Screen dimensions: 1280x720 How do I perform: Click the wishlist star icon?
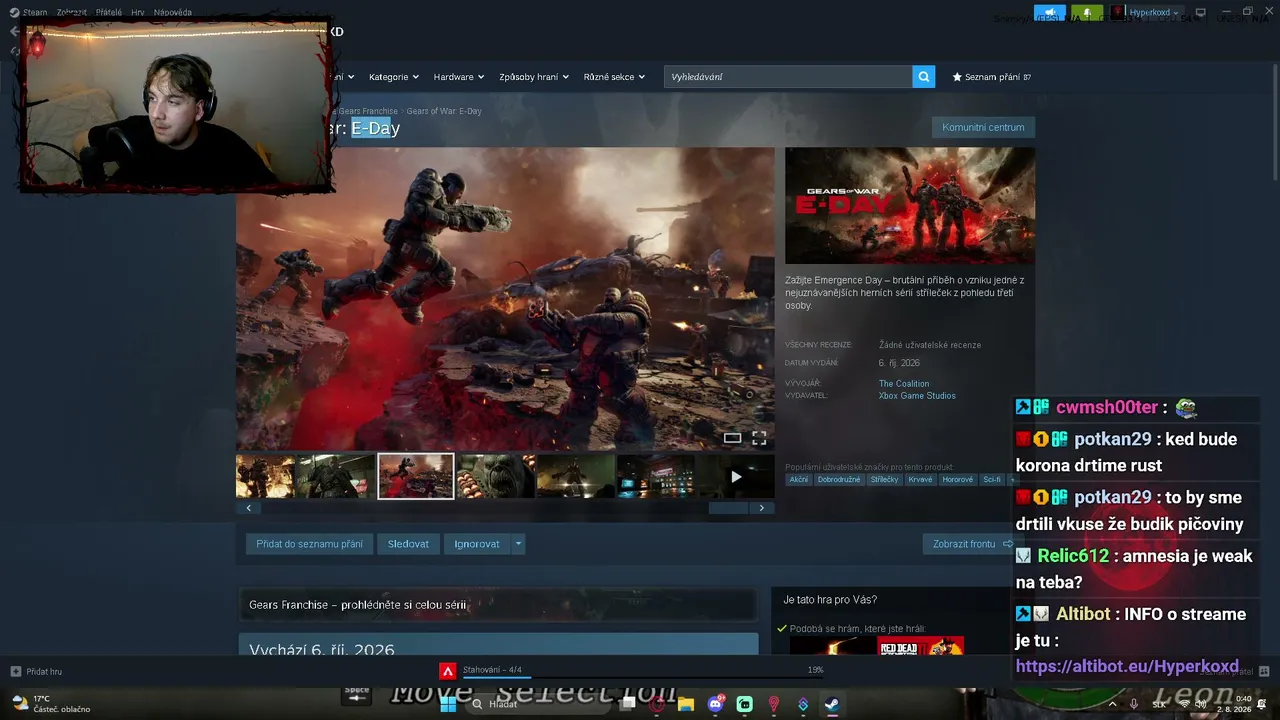957,77
